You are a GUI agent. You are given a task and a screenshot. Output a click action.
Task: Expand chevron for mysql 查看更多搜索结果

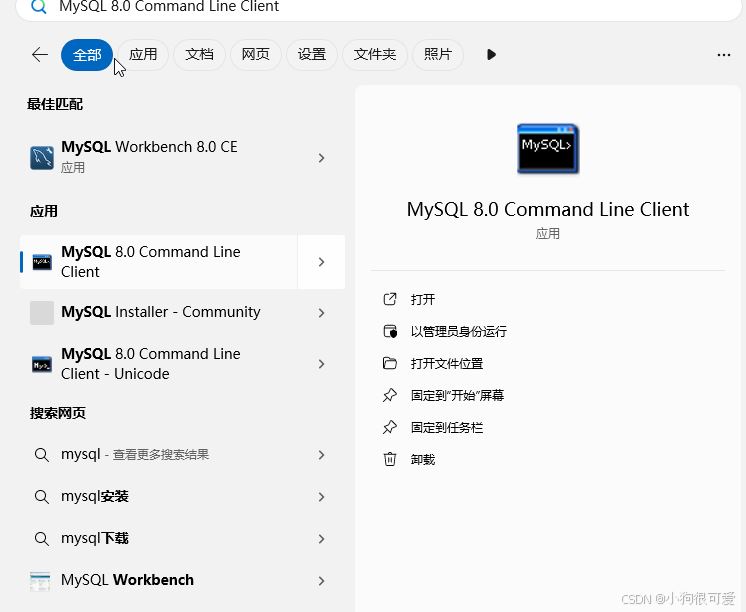click(322, 455)
